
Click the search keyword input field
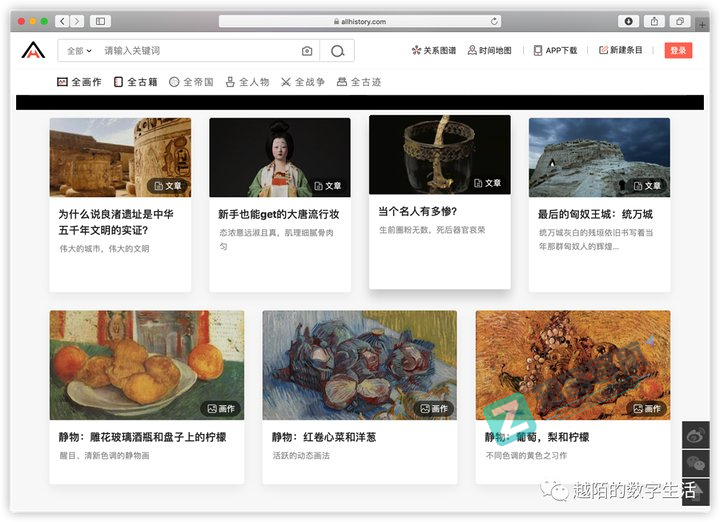coord(195,51)
